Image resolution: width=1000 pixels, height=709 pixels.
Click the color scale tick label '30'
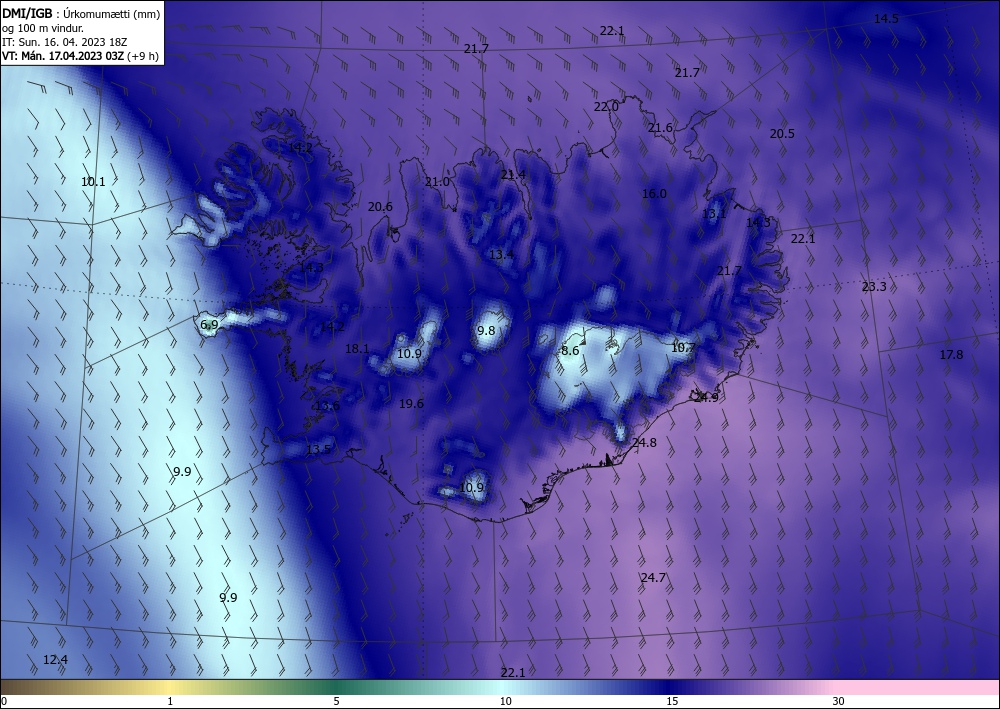[x=839, y=701]
